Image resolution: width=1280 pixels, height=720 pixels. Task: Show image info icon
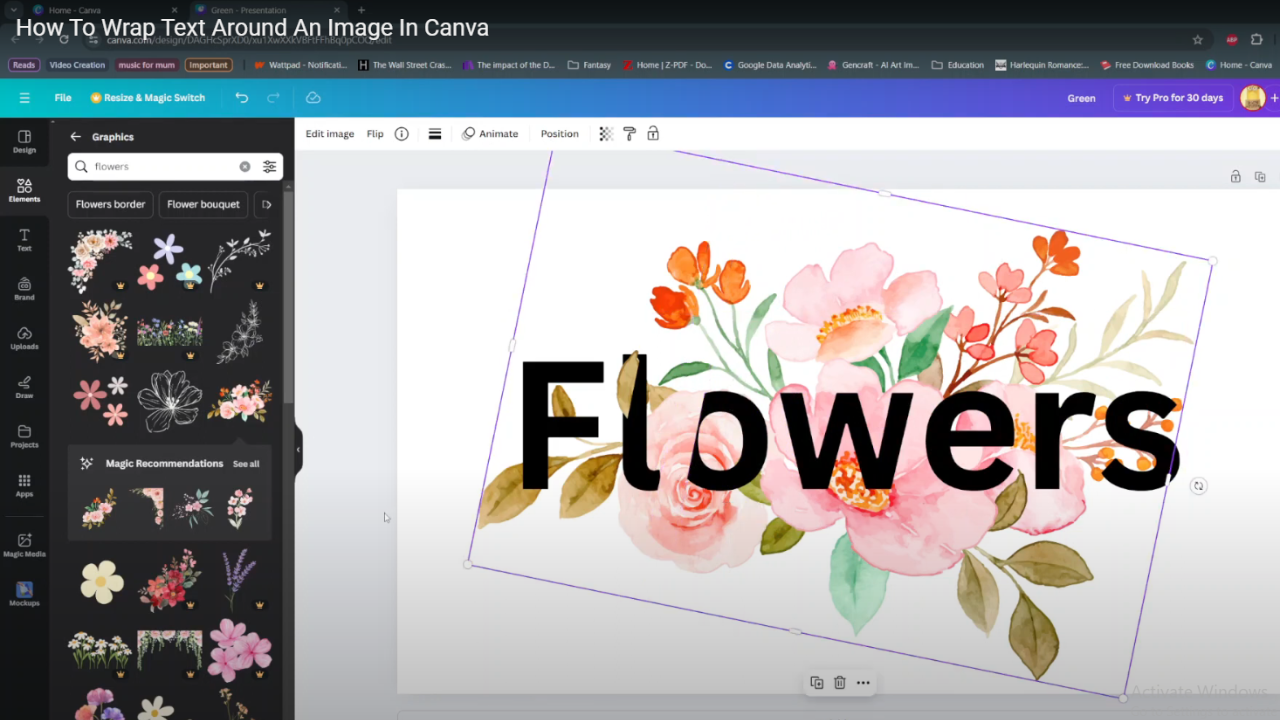tap(401, 134)
